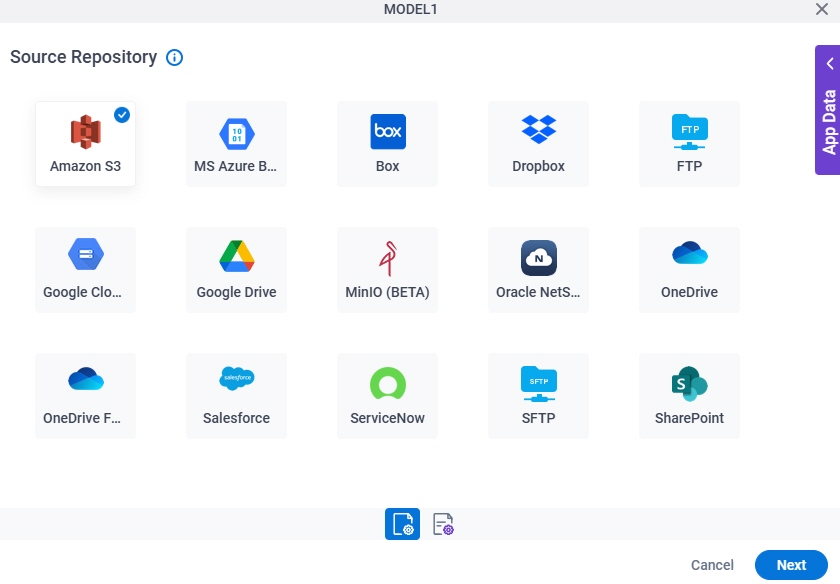
Task: Choose Salesforce as source repository
Action: click(236, 395)
